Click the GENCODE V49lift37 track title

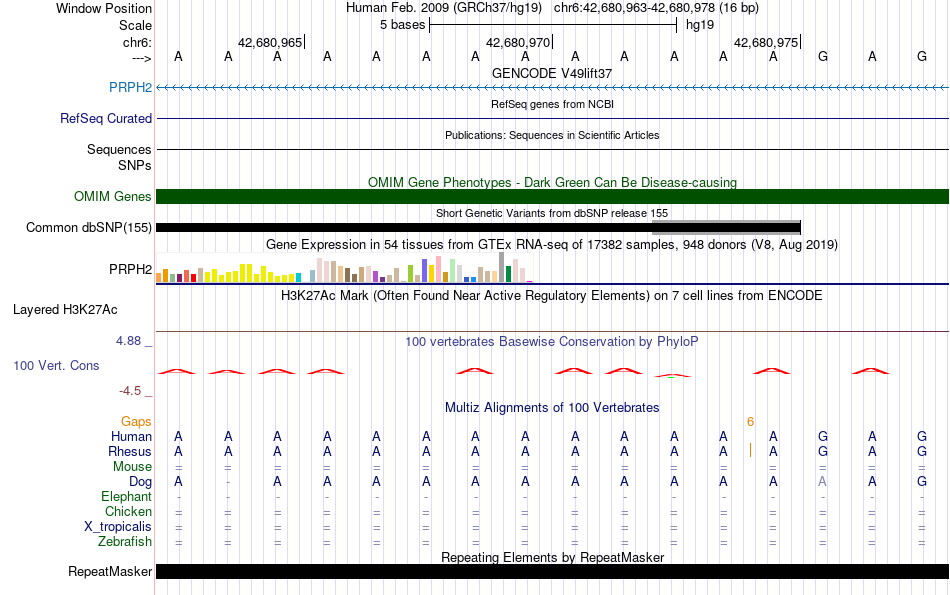552,73
